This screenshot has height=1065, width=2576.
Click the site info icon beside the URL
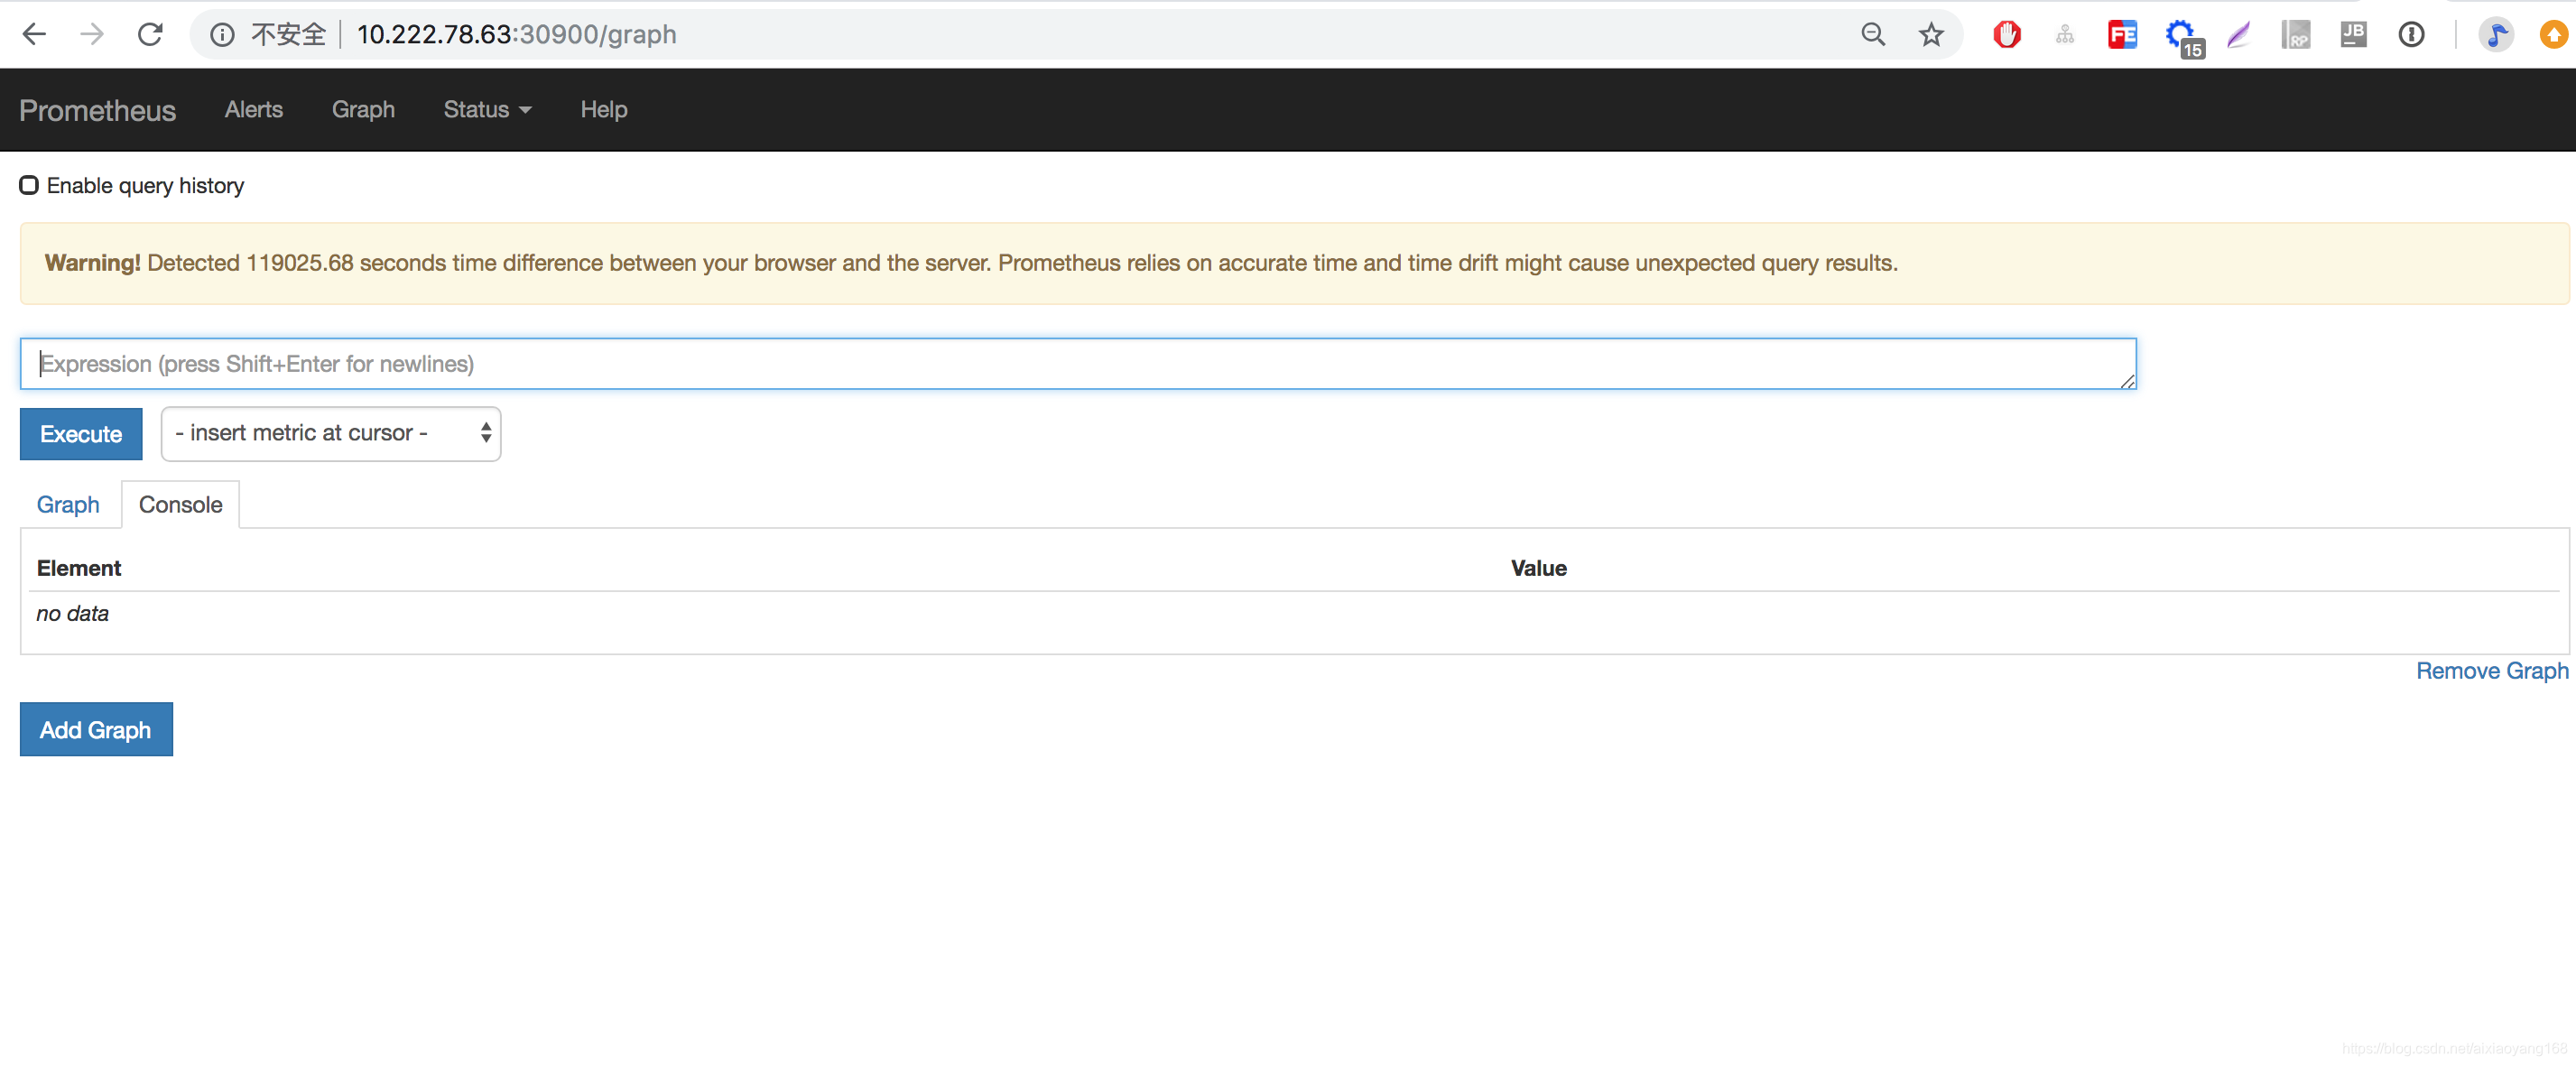tap(222, 35)
